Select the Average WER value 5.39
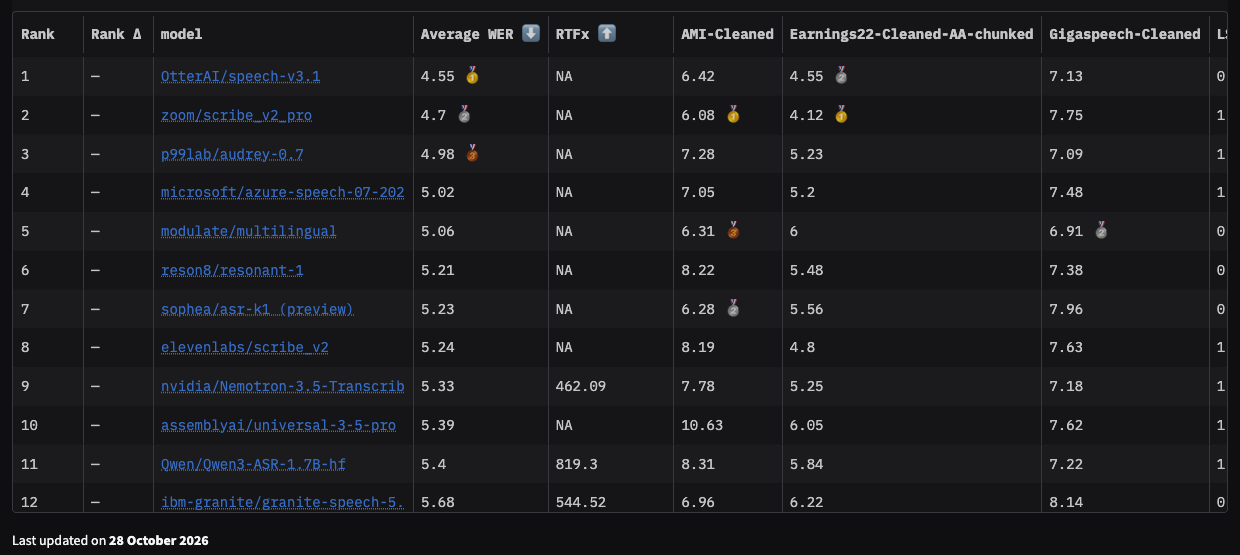Screen dimensions: 1240x555 [438, 425]
